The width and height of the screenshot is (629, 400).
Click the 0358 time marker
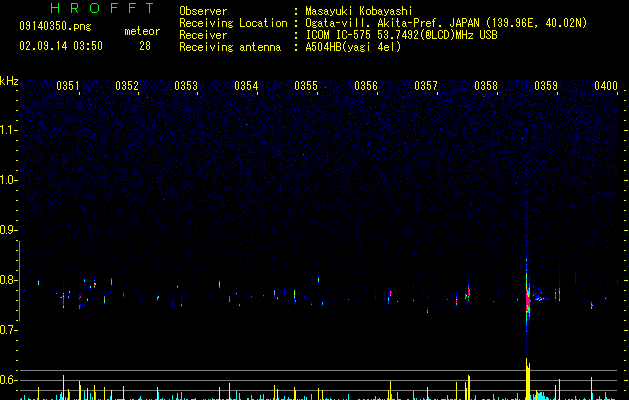pos(486,86)
